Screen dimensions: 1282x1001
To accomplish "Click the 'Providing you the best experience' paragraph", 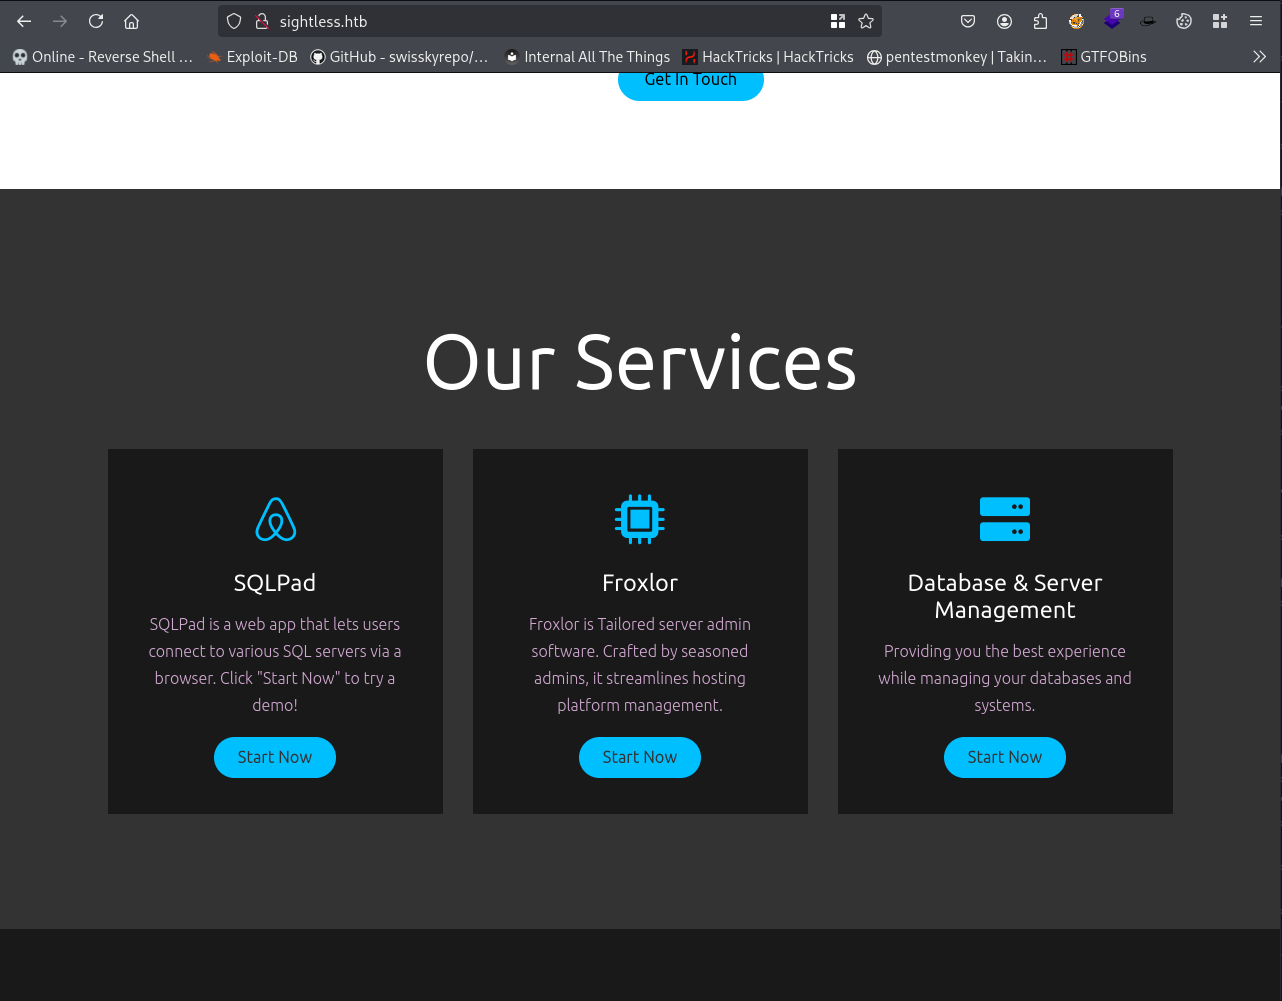I will pos(1005,678).
